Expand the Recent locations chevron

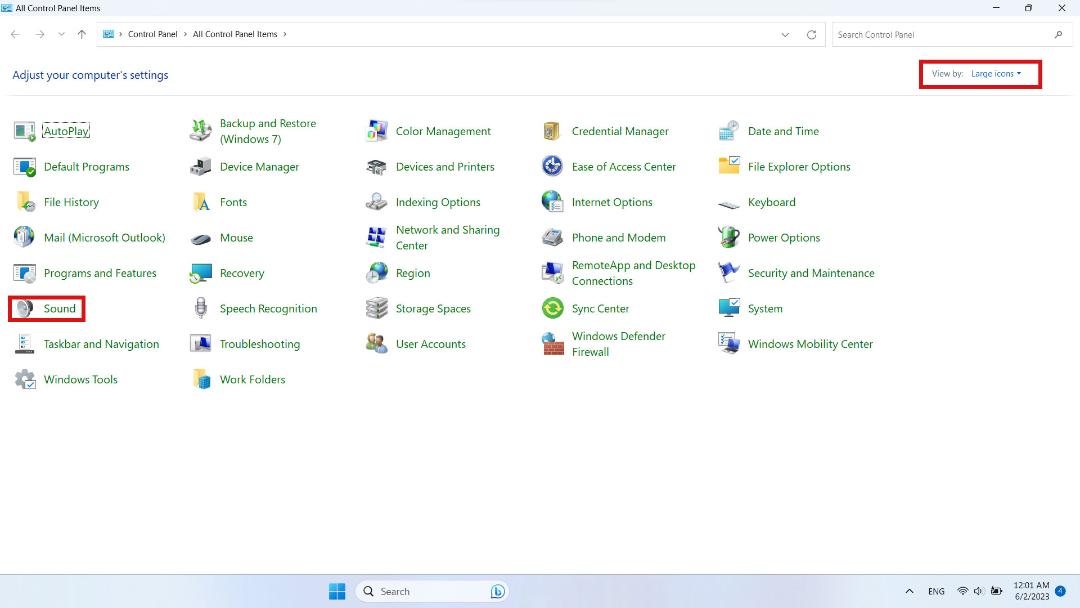[61, 34]
